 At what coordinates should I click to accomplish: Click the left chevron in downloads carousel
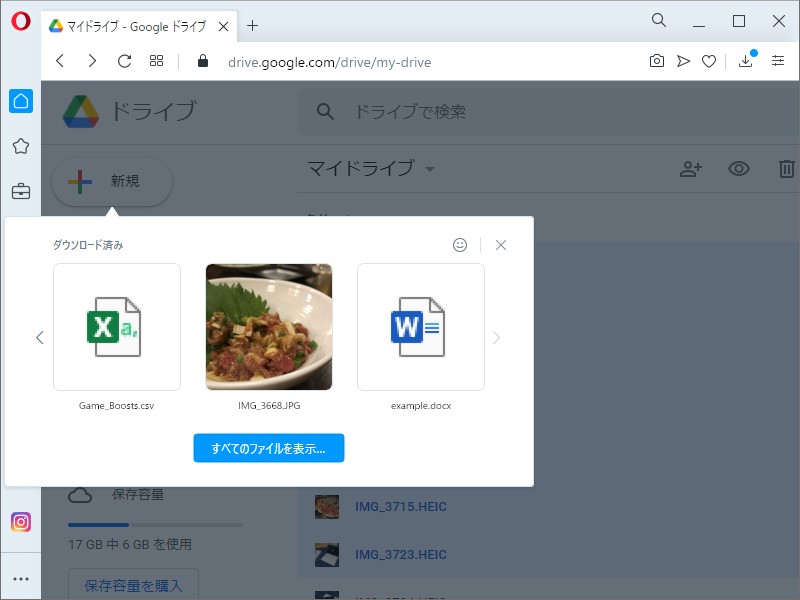(40, 338)
